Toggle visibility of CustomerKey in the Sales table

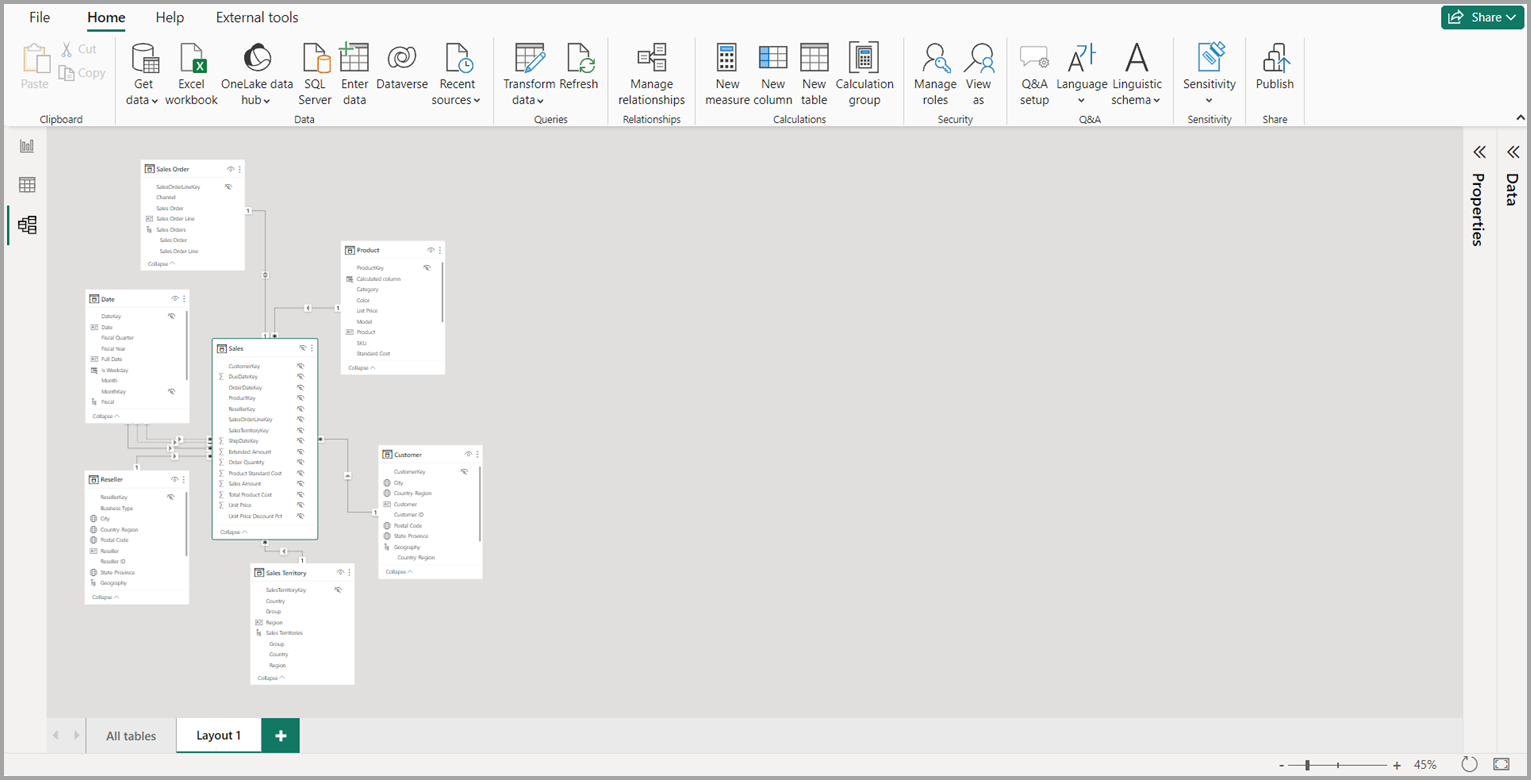coord(299,366)
